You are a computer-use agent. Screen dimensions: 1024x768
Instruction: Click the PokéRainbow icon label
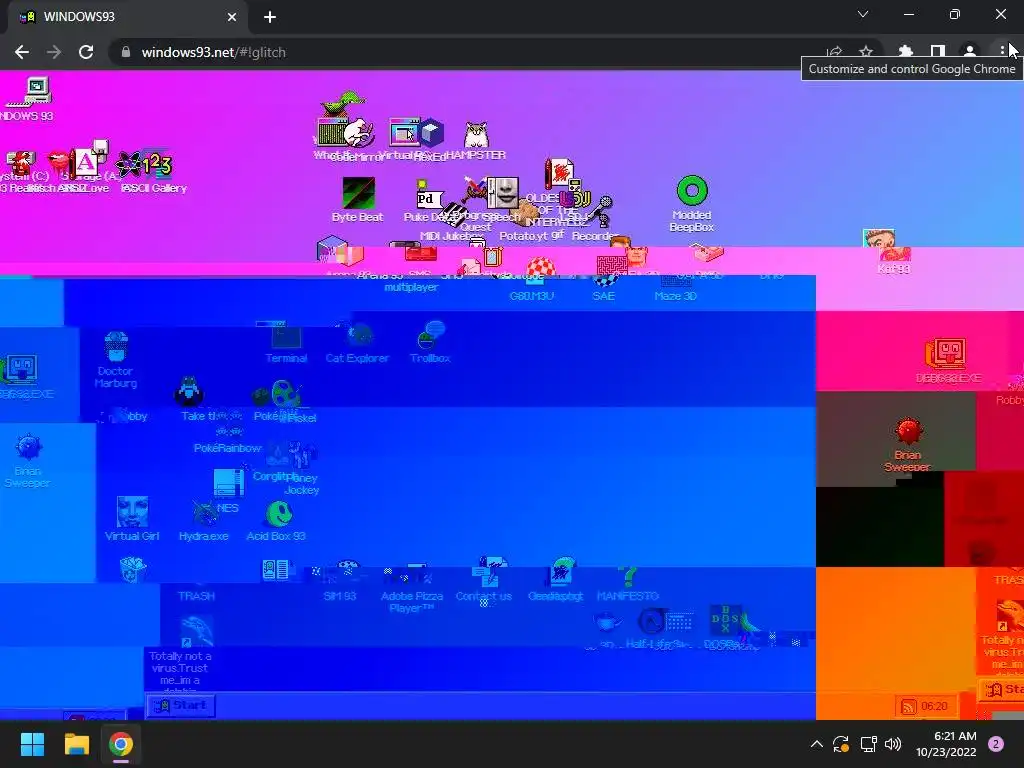click(227, 448)
